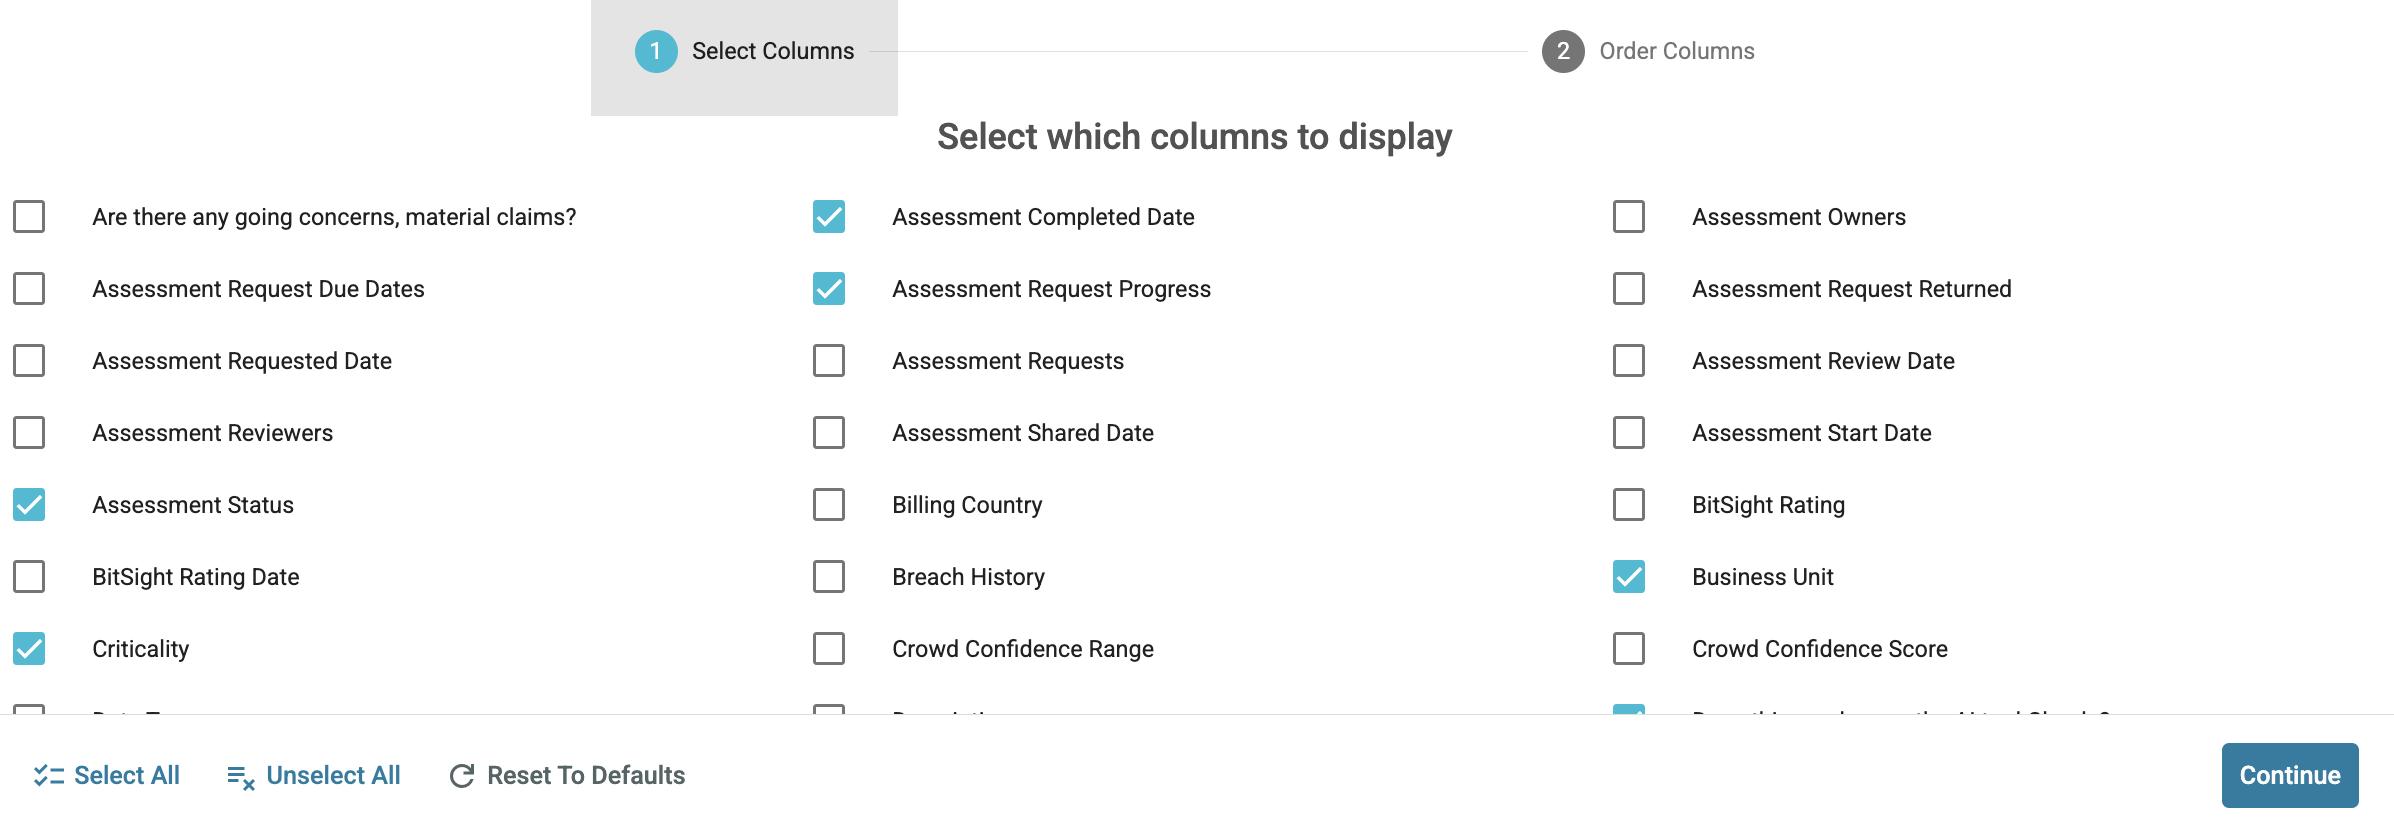2394x820 pixels.
Task: Uncheck Assessment Request Progress checkbox
Action: pos(829,289)
